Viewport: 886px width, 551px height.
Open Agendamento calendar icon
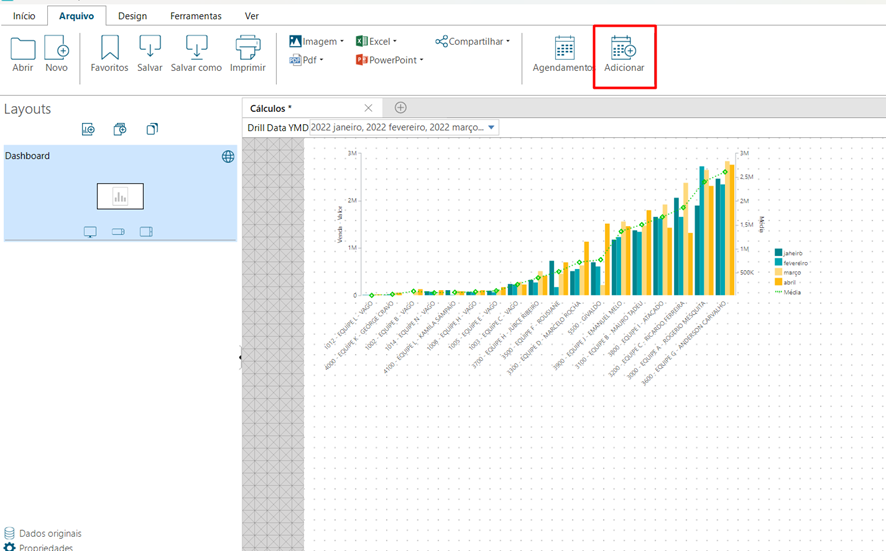point(564,47)
